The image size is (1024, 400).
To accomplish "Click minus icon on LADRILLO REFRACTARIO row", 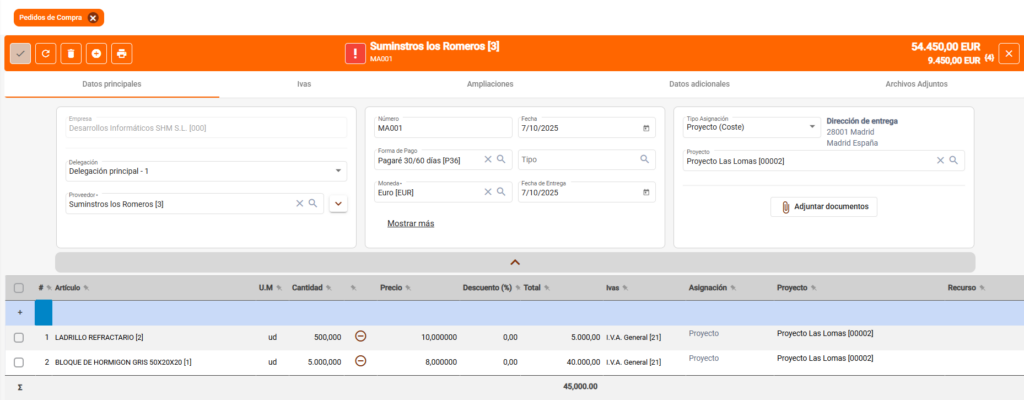I will point(361,336).
